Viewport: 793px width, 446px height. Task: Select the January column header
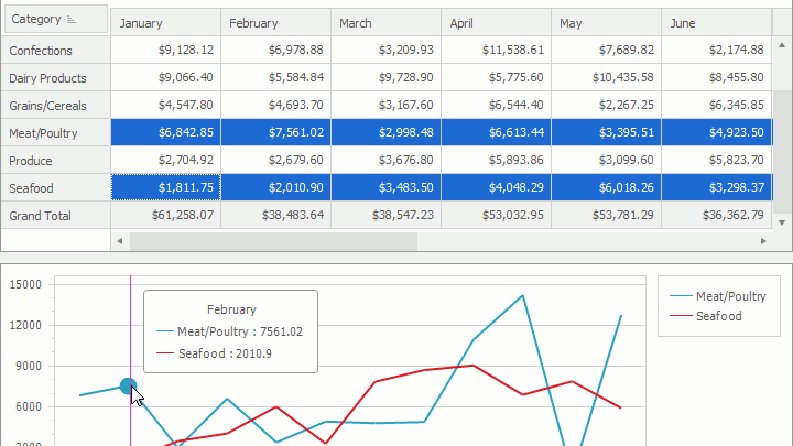tap(165, 23)
